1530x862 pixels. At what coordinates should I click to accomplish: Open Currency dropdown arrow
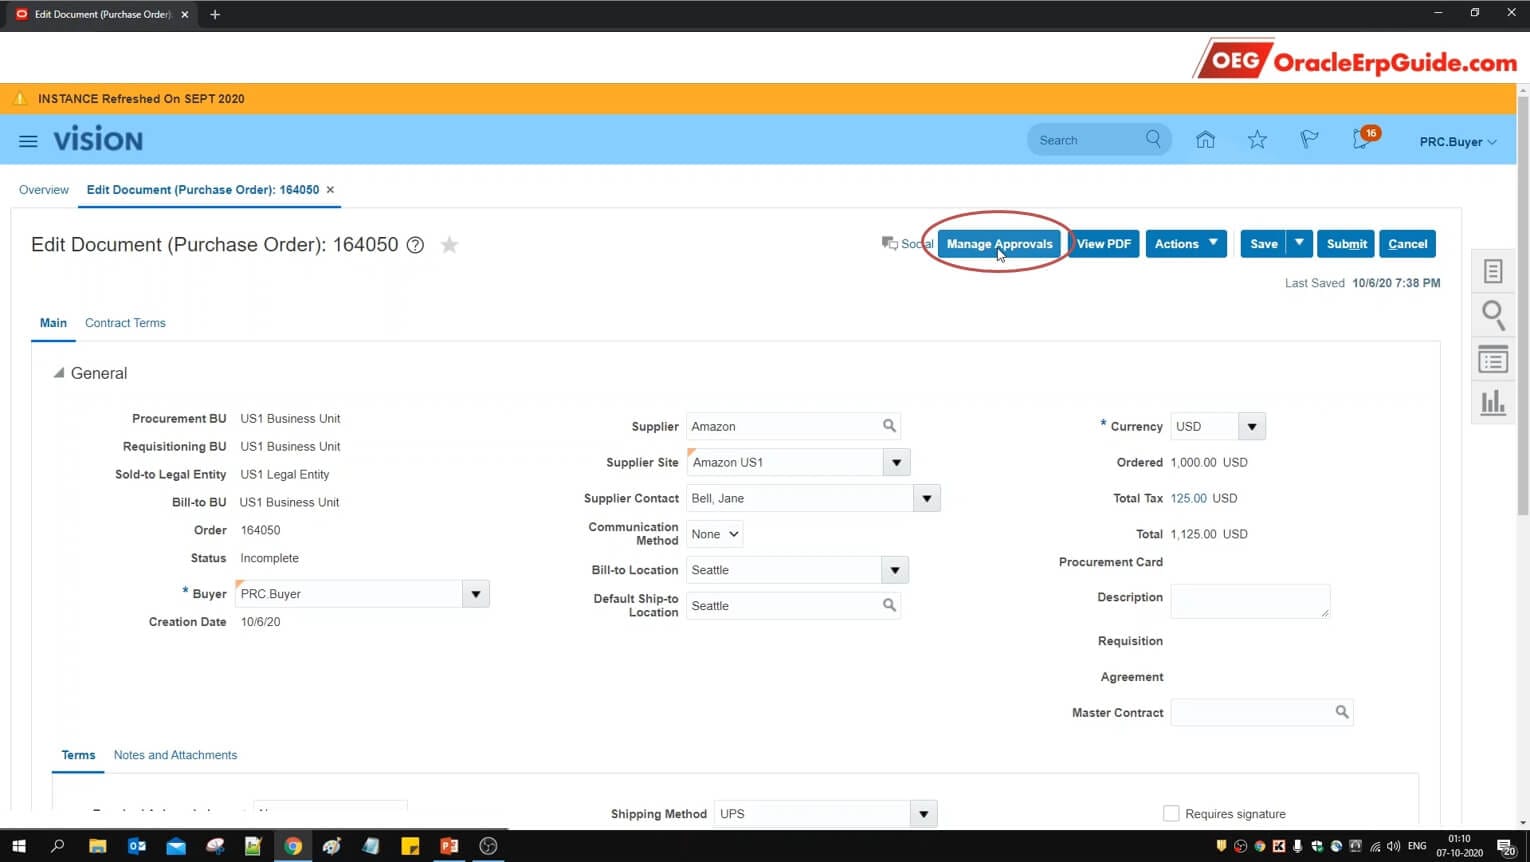tap(1252, 427)
